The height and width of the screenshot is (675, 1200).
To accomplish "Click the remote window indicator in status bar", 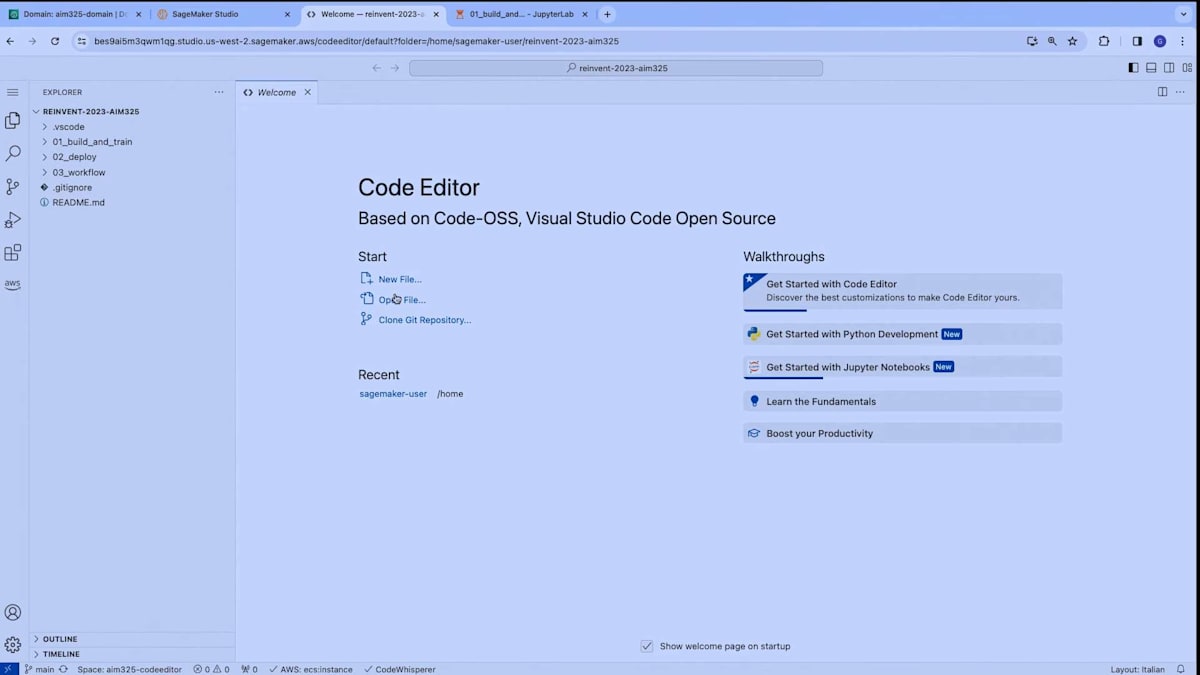I will [8, 669].
